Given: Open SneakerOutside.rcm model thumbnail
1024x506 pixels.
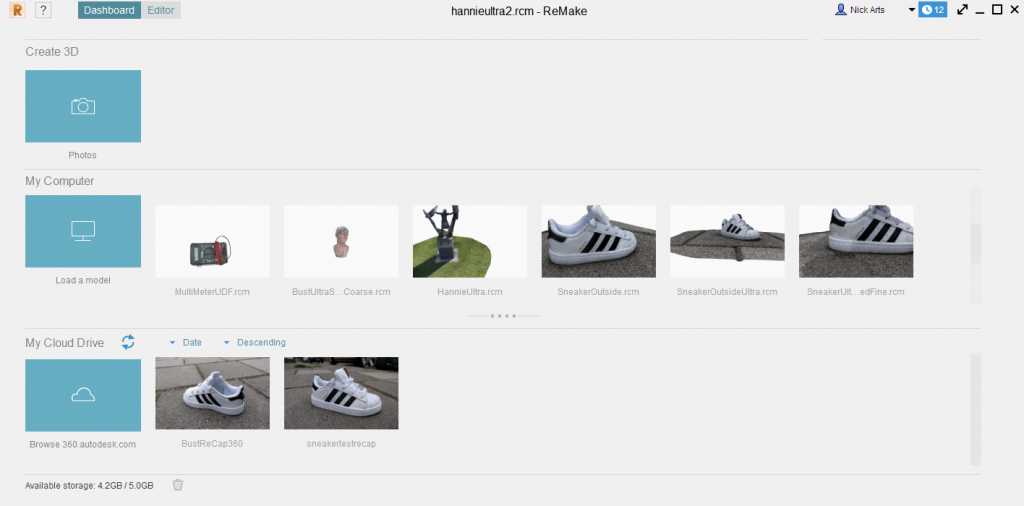Looking at the screenshot, I should point(598,242).
